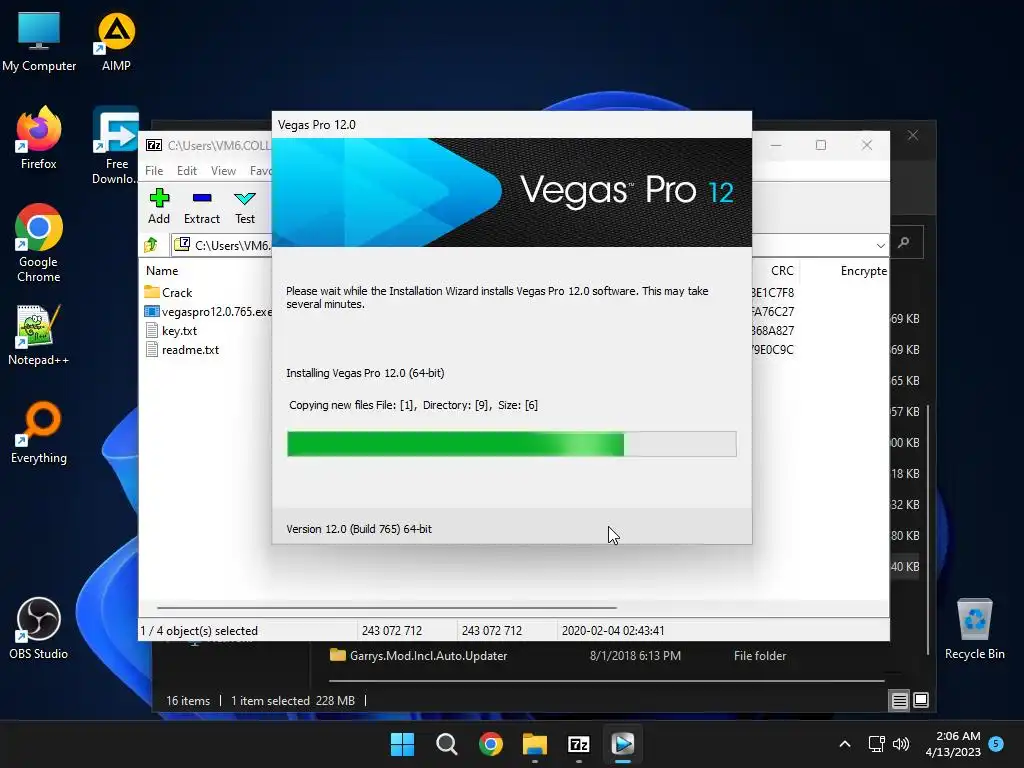Select readme.txt in the archive list

click(x=182, y=349)
